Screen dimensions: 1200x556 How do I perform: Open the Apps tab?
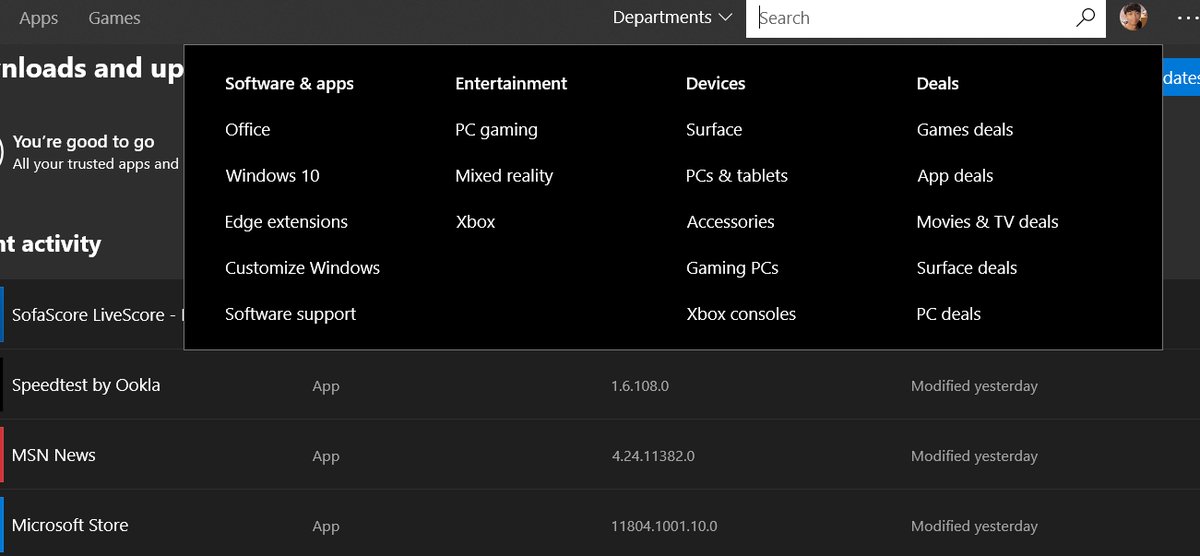[x=39, y=18]
